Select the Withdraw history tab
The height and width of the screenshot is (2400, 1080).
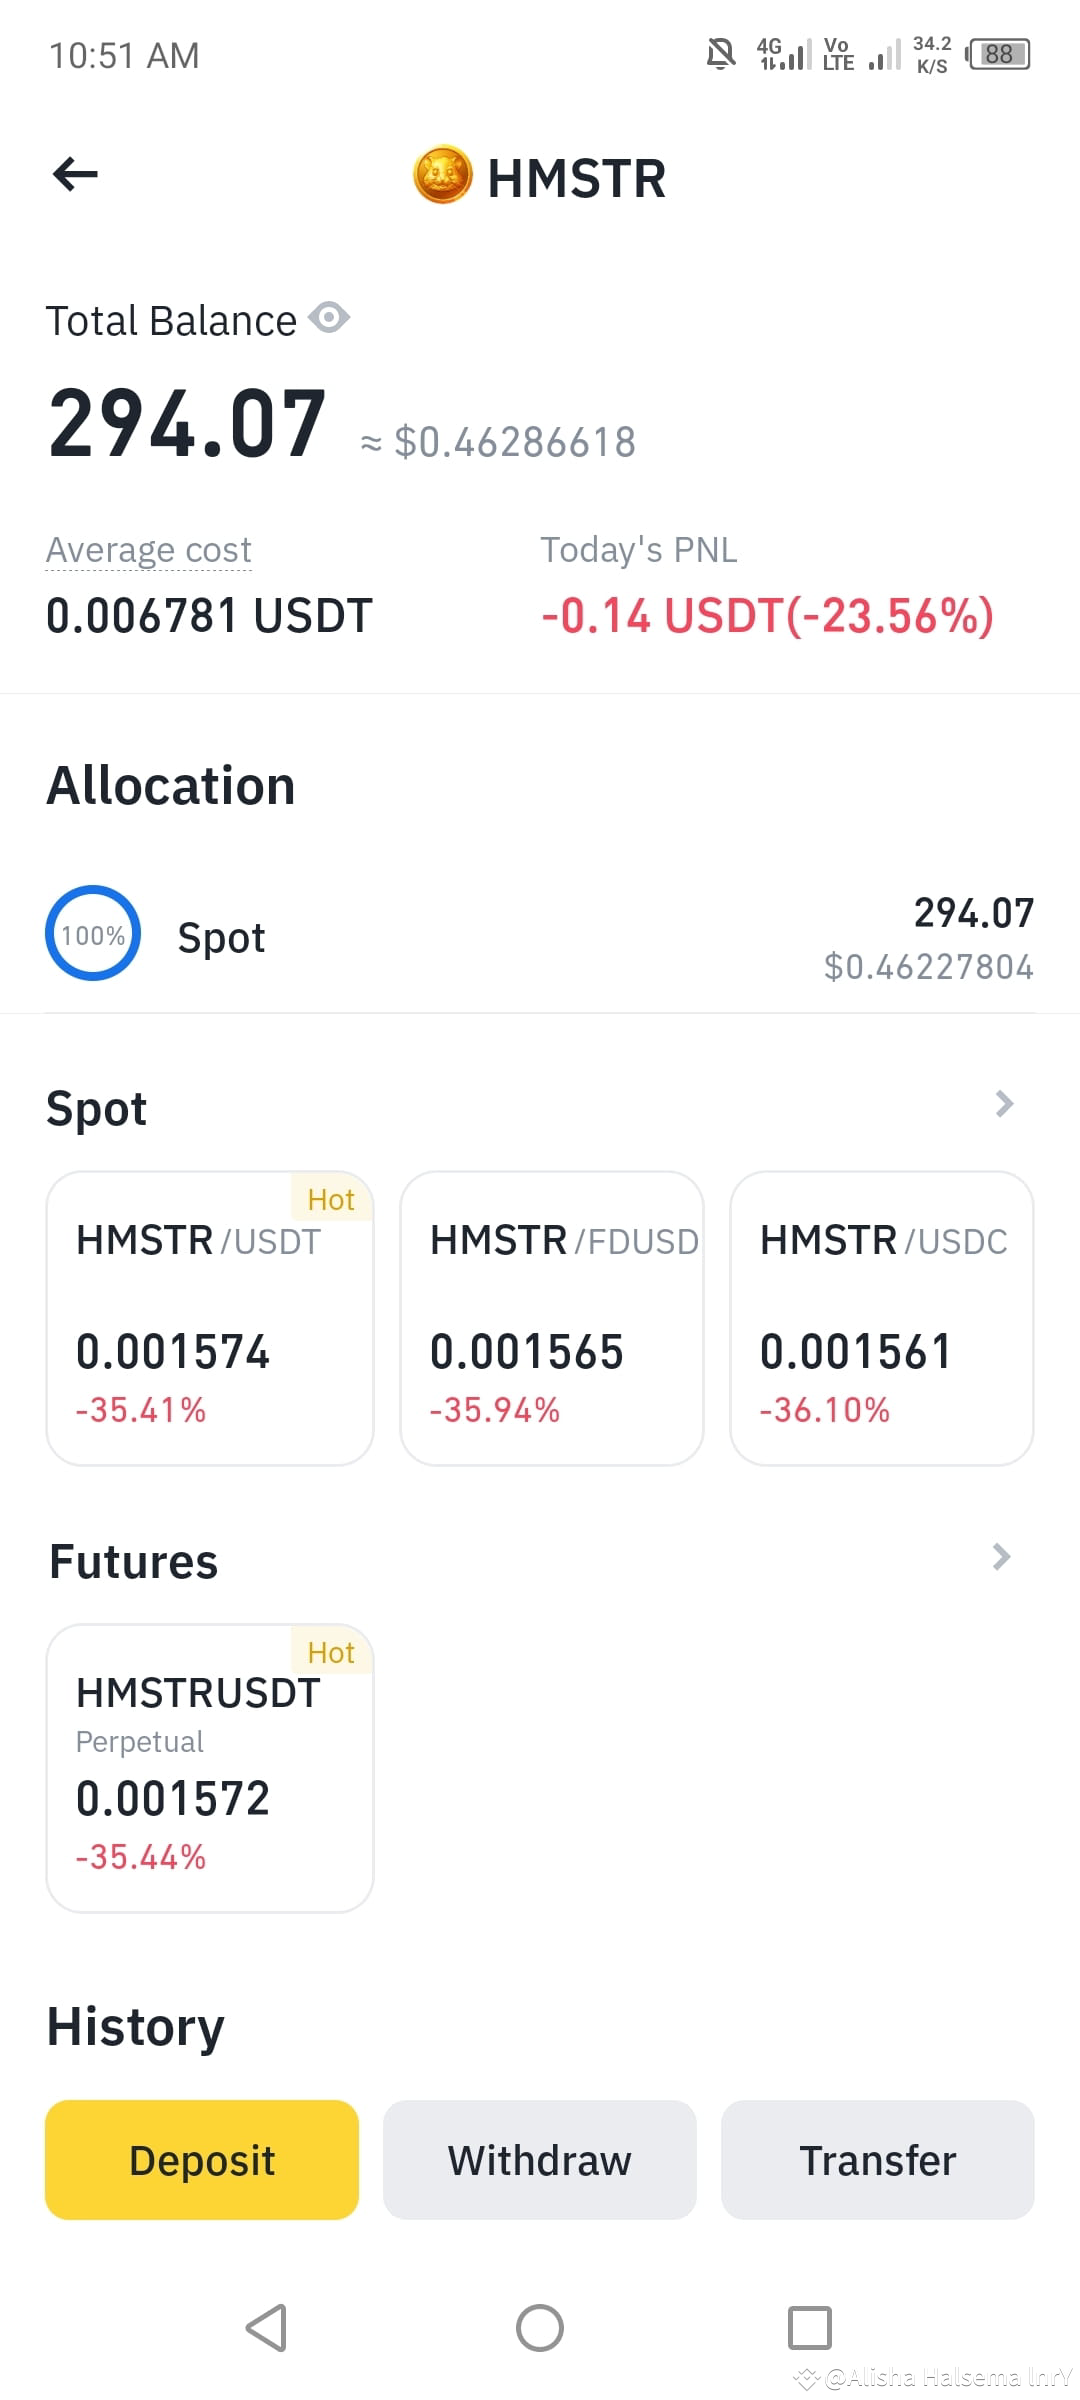(x=540, y=2160)
